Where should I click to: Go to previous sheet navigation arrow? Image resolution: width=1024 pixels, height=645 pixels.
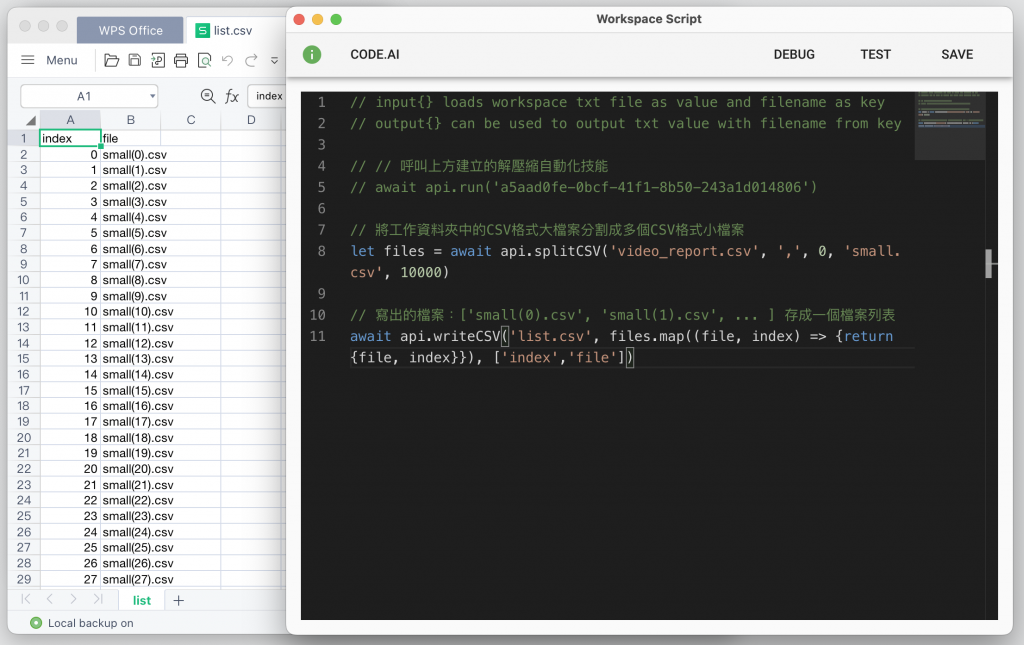click(50, 599)
